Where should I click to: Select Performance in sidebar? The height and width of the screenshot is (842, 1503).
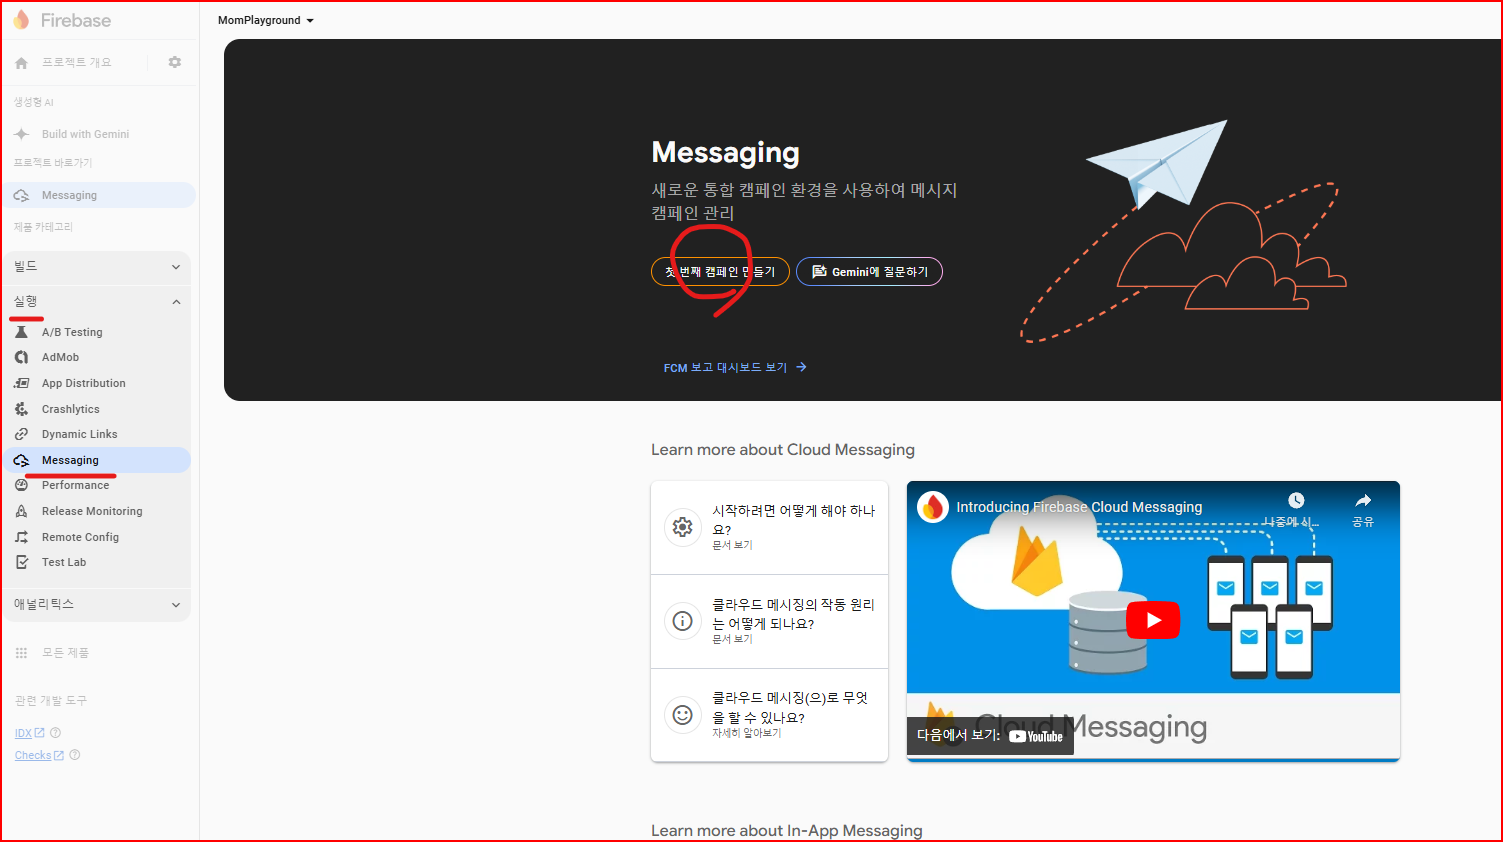coord(97,485)
